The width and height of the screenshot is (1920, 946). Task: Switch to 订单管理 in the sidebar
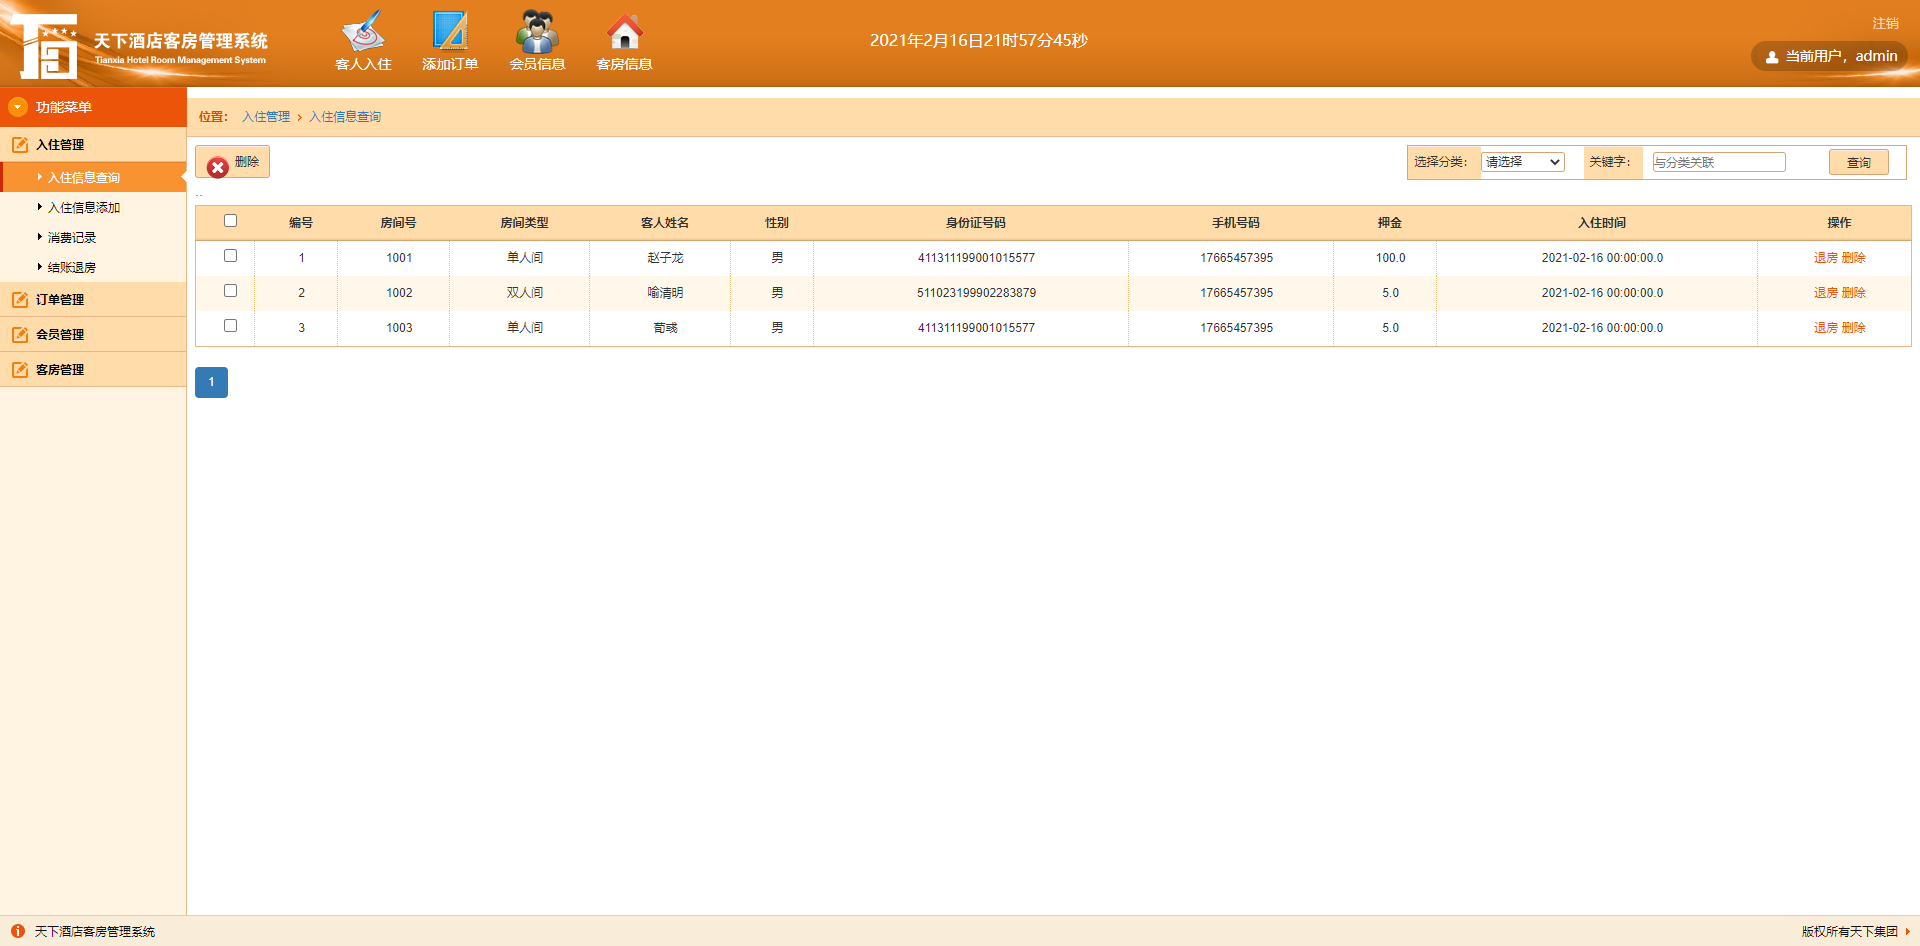click(x=61, y=299)
